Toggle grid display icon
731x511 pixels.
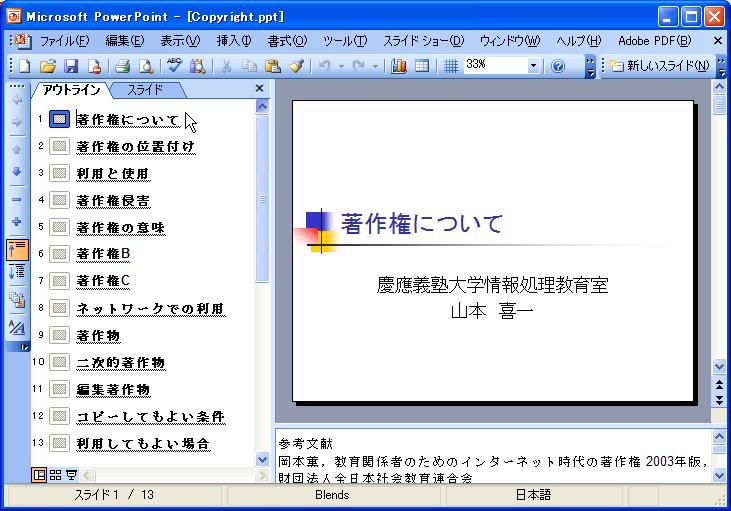450,66
